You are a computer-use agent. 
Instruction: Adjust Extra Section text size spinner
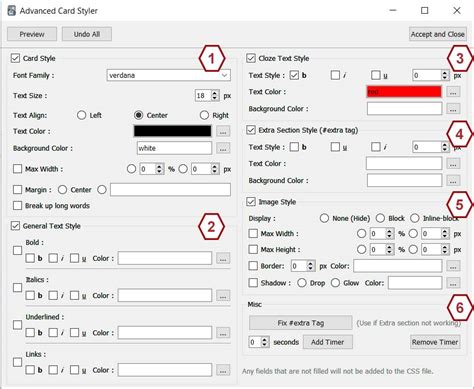click(x=445, y=147)
